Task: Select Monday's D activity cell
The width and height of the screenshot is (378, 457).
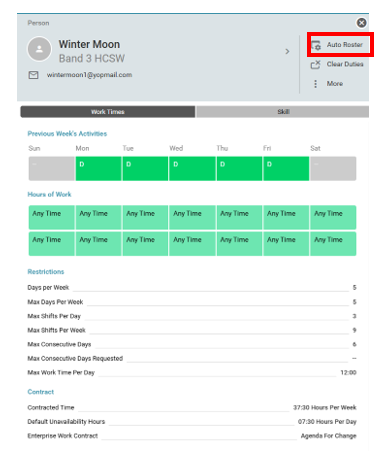Action: (x=98, y=169)
